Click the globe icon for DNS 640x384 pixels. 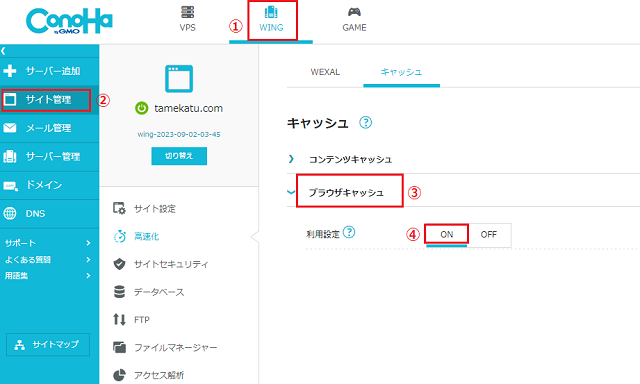pyautogui.click(x=10, y=213)
